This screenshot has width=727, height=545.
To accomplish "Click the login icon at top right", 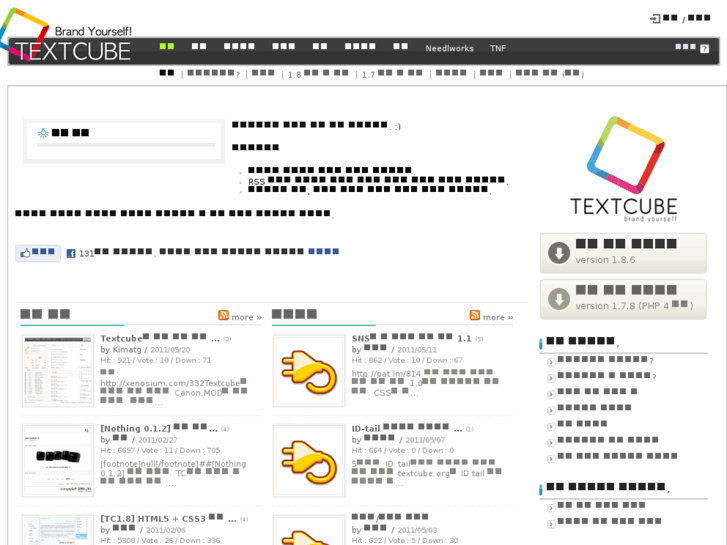I will coord(655,19).
